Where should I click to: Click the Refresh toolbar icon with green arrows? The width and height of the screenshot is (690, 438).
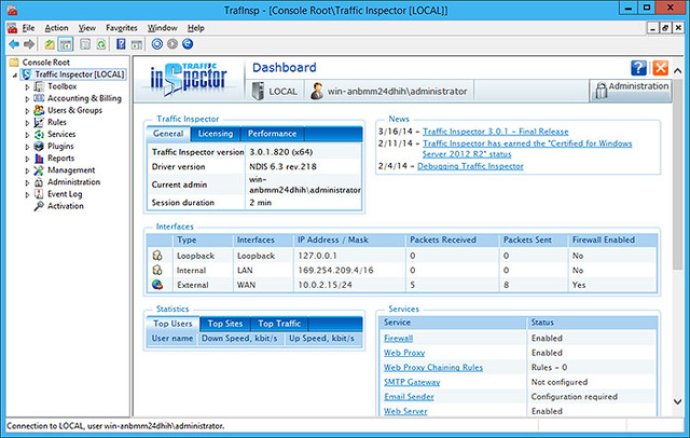pyautogui.click(x=101, y=44)
